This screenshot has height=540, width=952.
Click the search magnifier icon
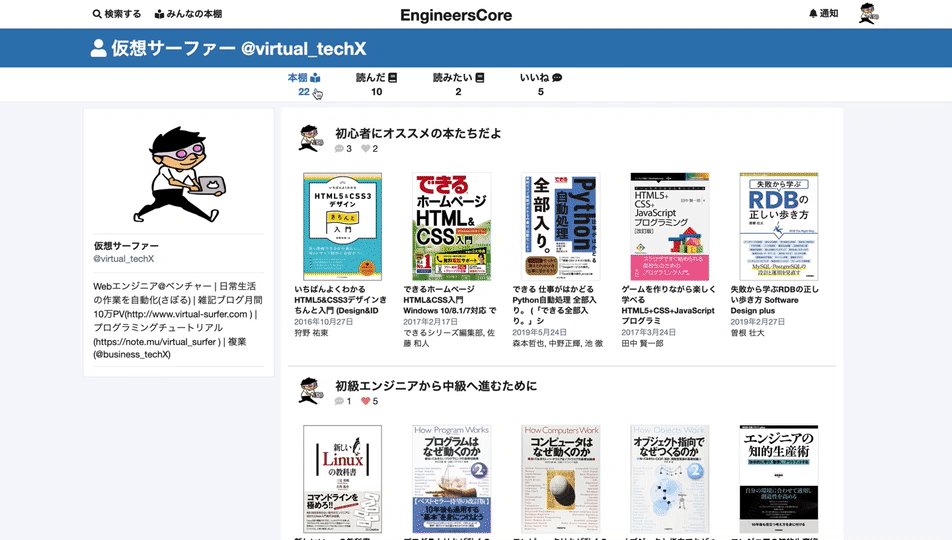tap(97, 13)
